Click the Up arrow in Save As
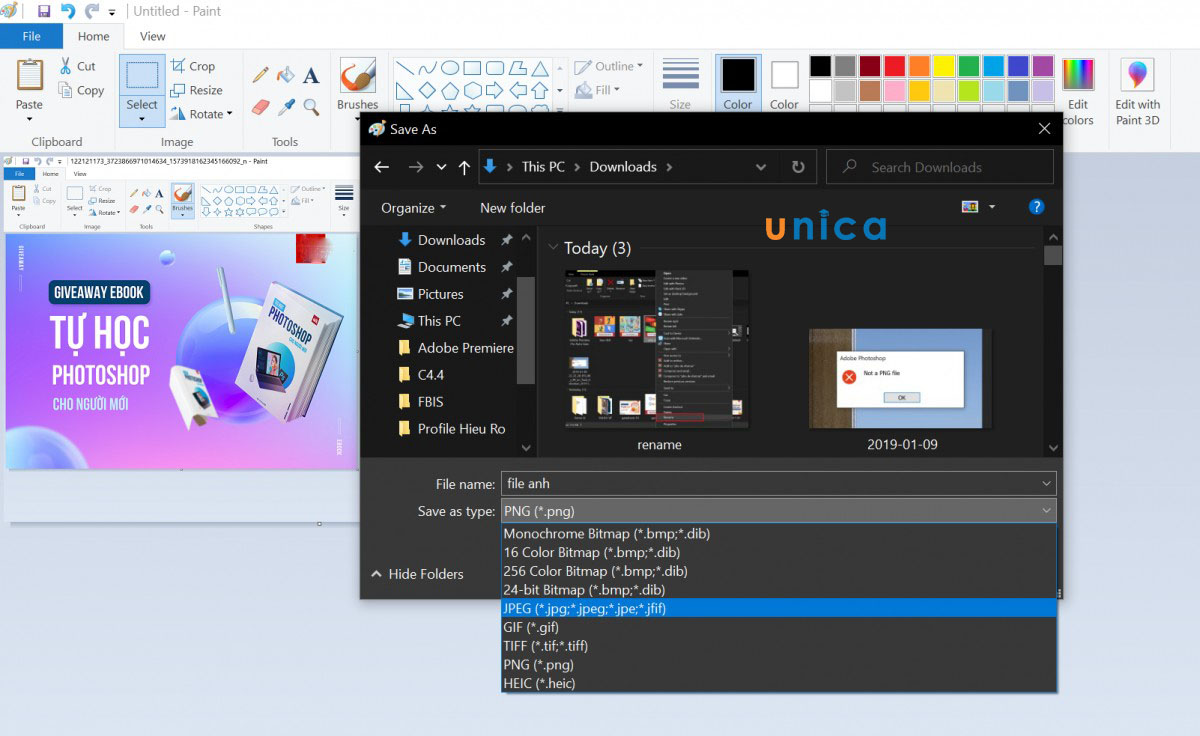 [464, 167]
